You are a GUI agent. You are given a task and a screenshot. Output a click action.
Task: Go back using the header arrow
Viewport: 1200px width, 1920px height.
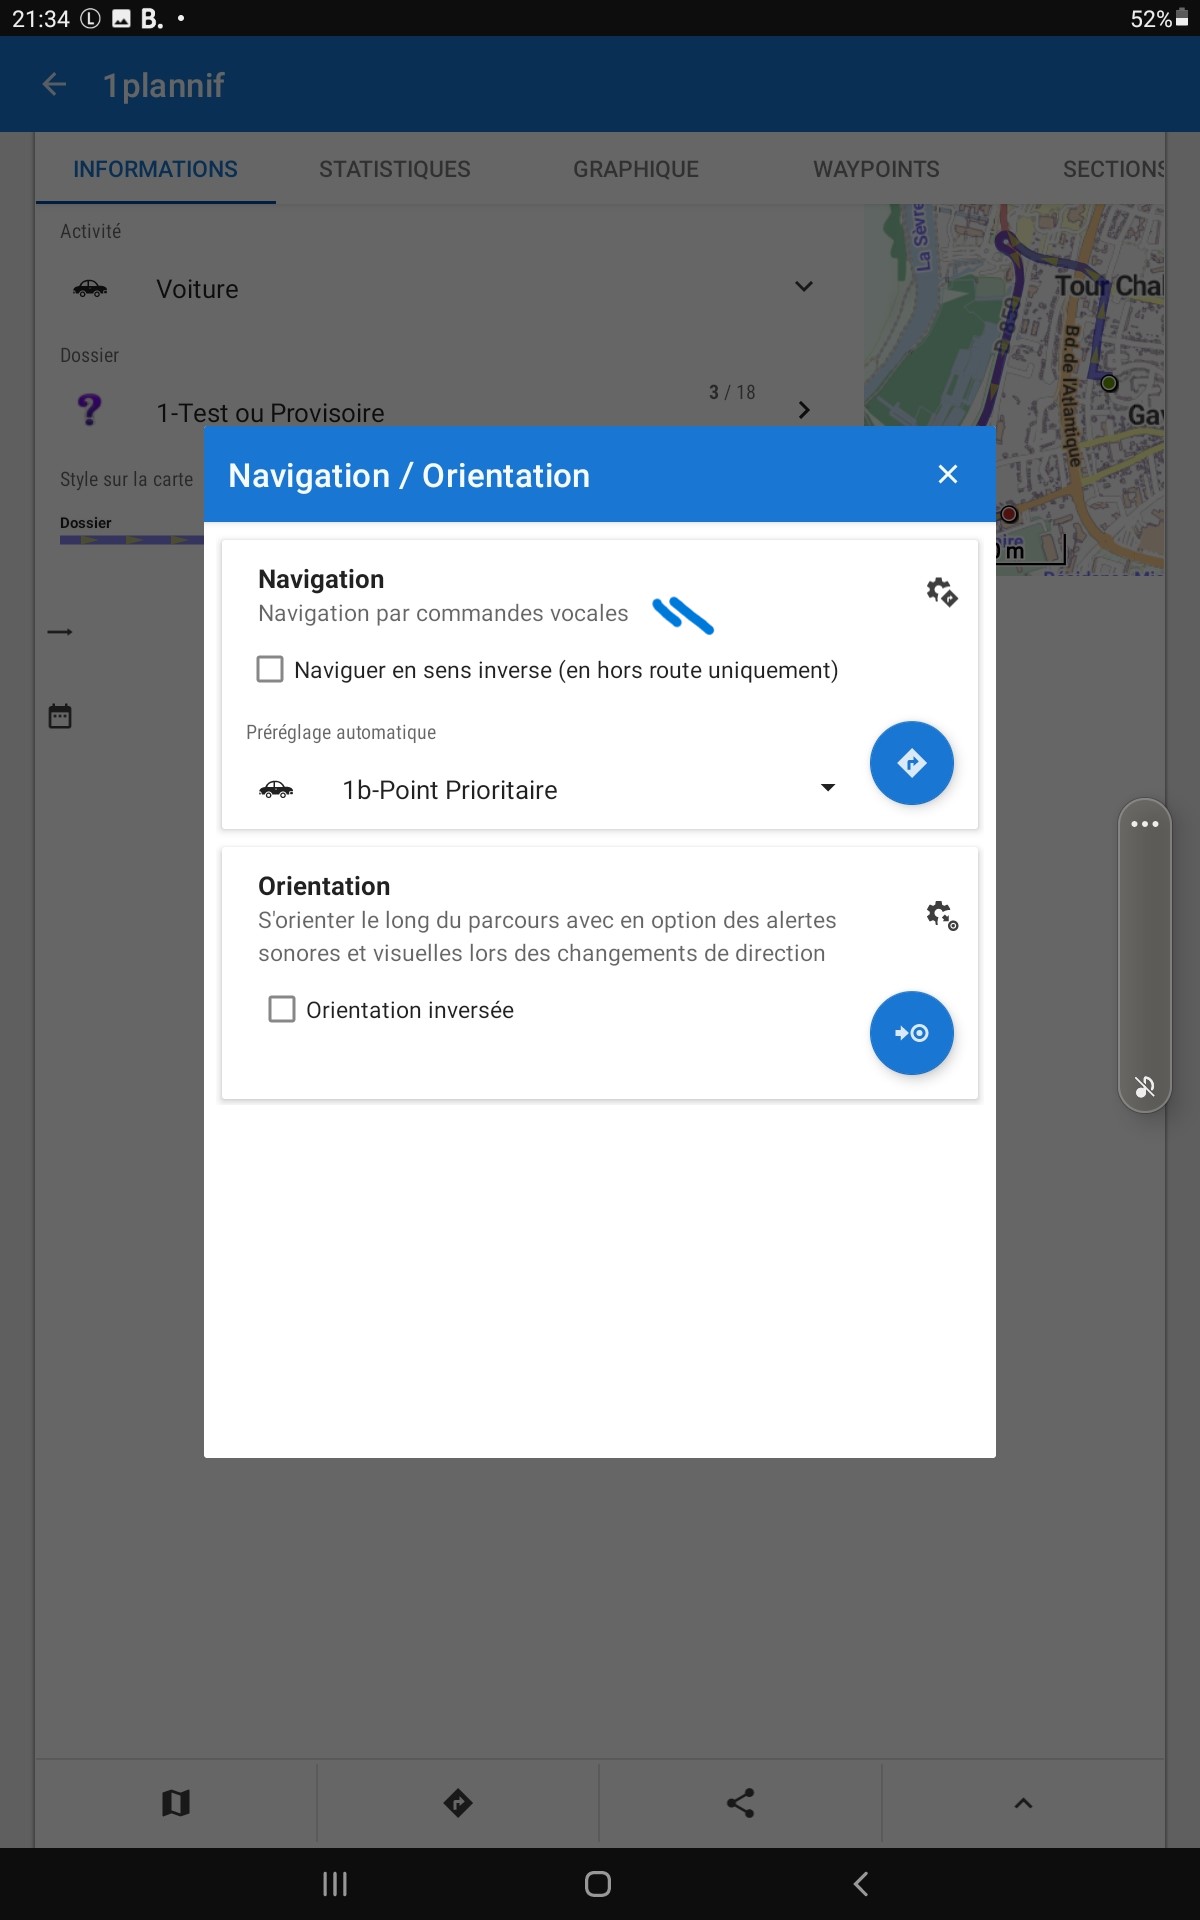point(55,85)
